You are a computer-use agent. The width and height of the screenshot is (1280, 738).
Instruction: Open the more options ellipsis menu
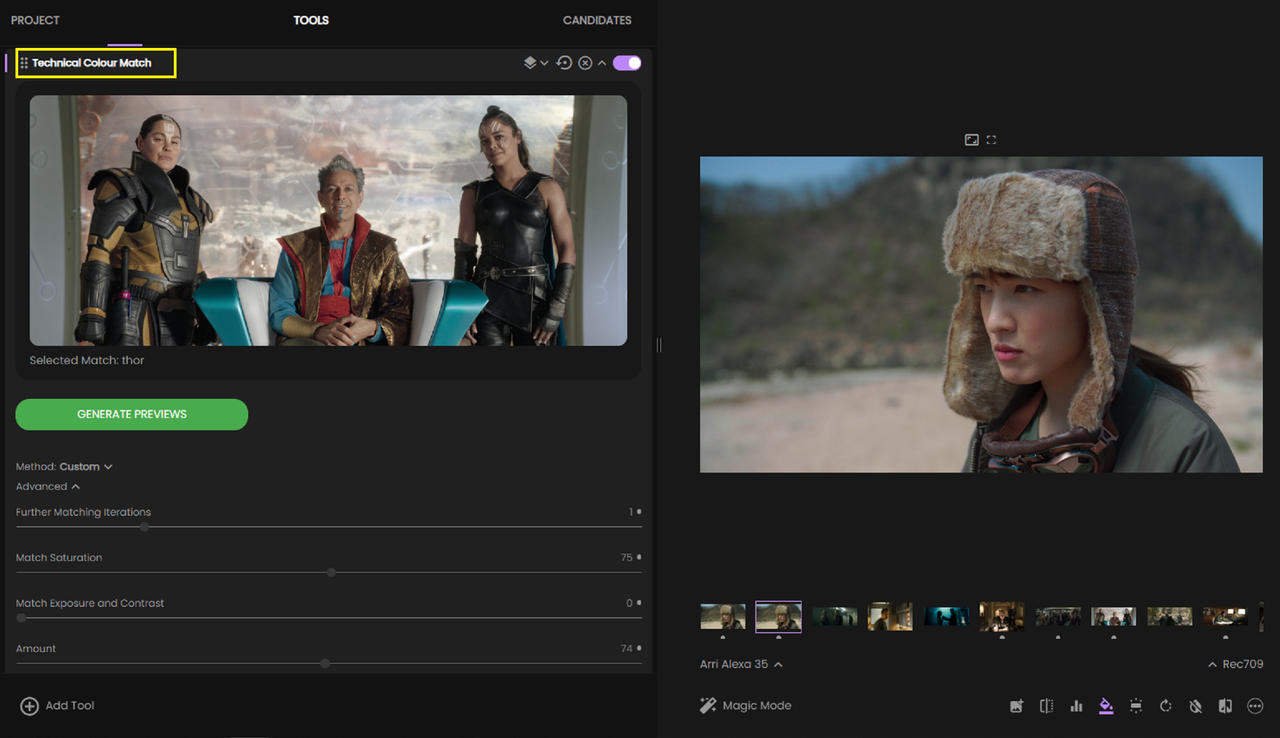[x=1256, y=706]
